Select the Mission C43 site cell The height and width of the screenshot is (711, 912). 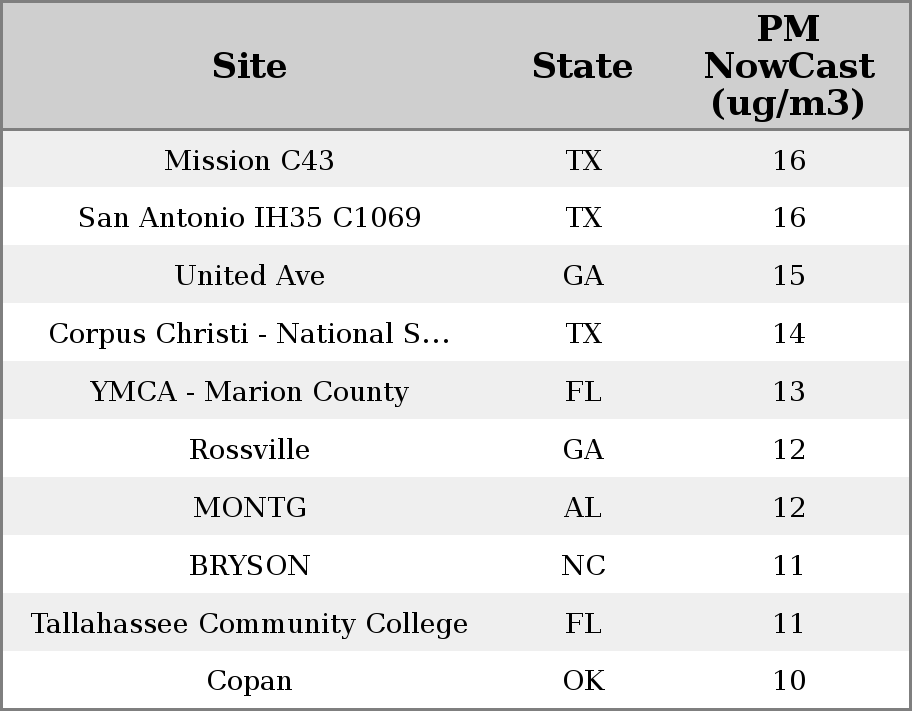[x=249, y=160]
